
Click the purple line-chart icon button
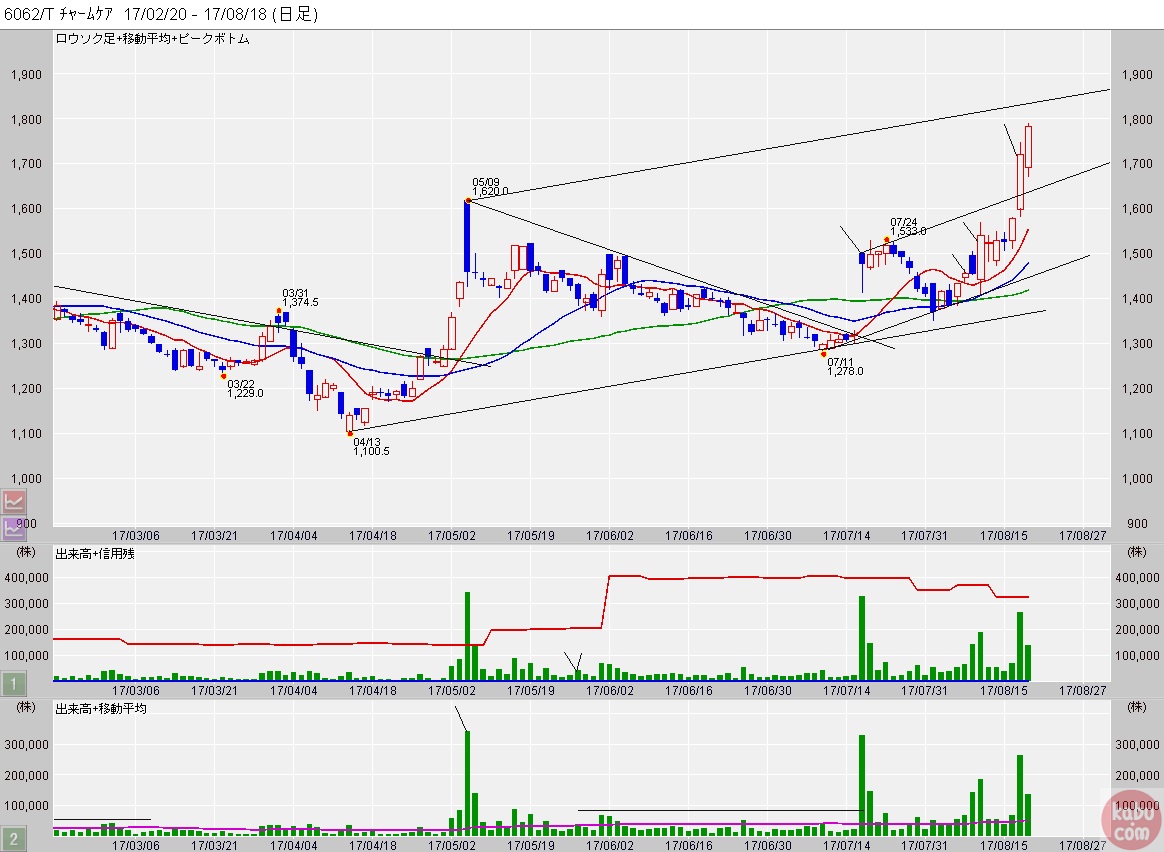pyautogui.click(x=14, y=527)
